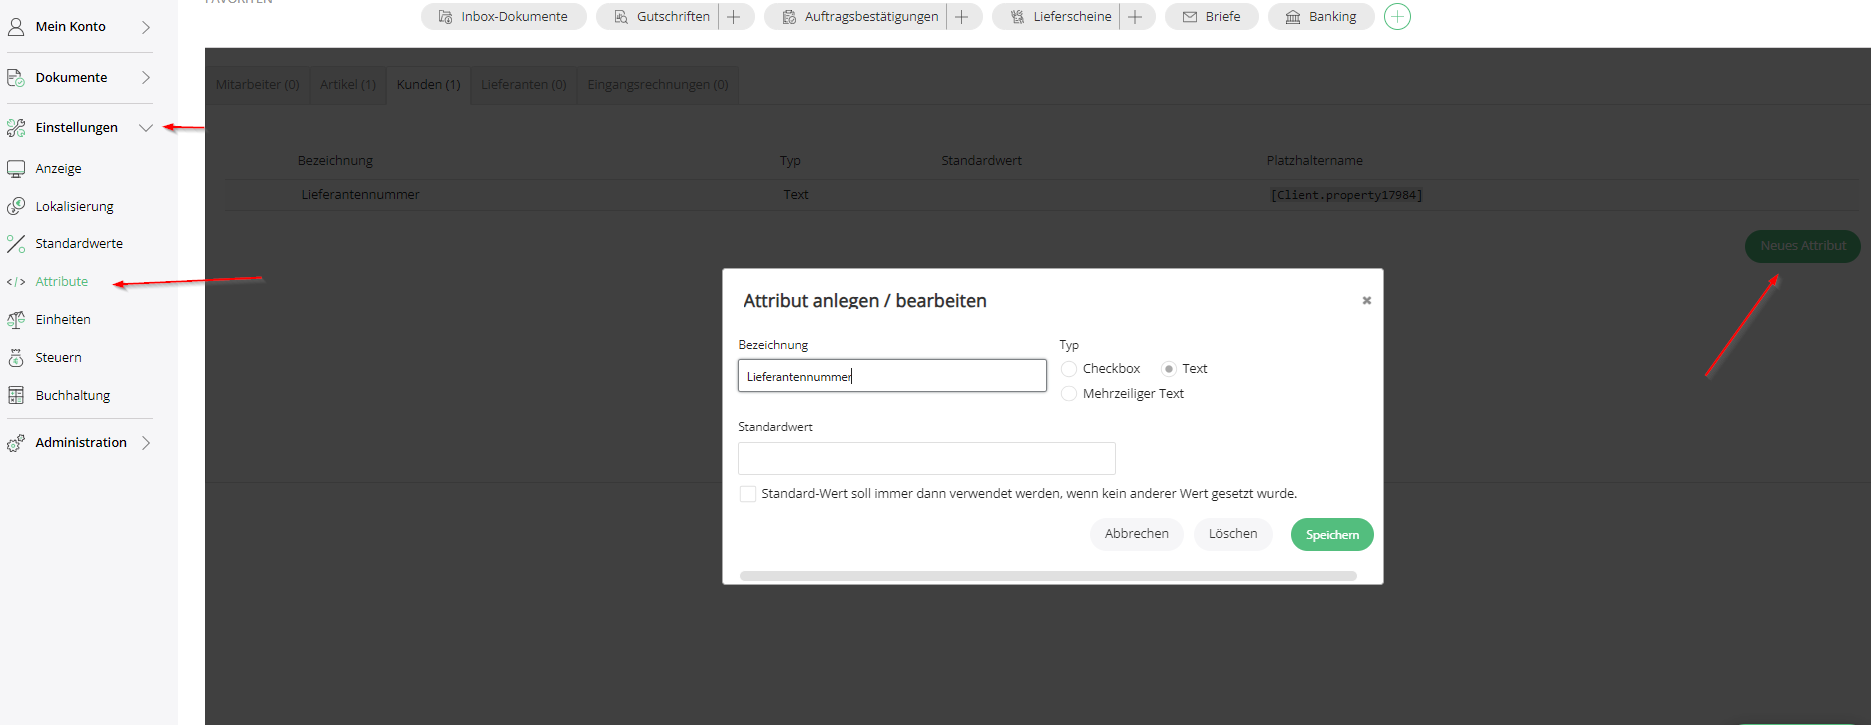This screenshot has width=1871, height=725.
Task: Click the Standardwert input field
Action: 927,459
